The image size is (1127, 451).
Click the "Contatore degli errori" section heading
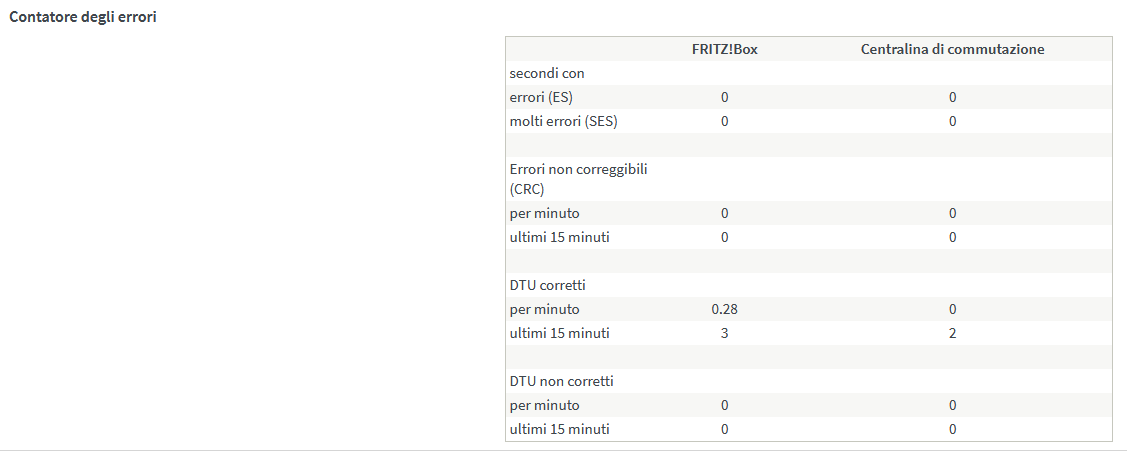point(82,19)
